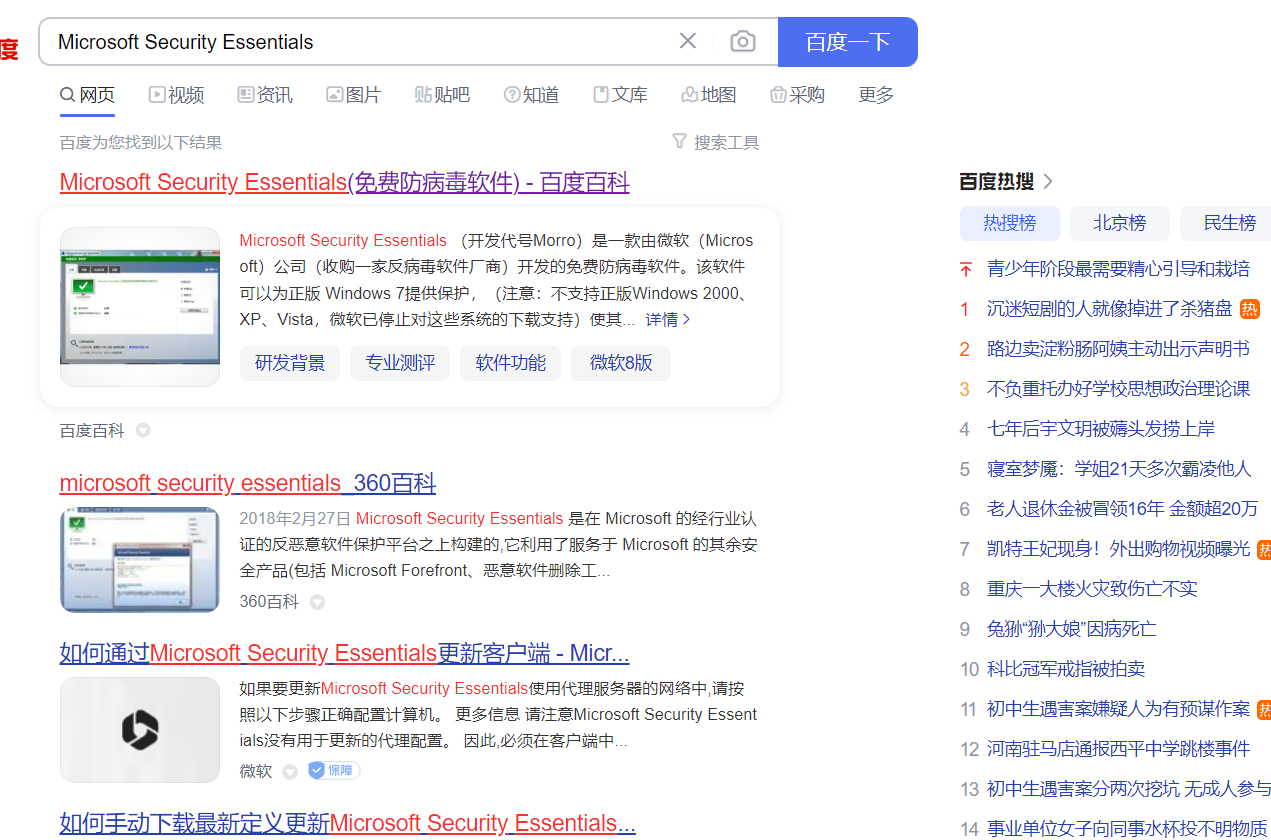Select the 网页 tab

88,95
